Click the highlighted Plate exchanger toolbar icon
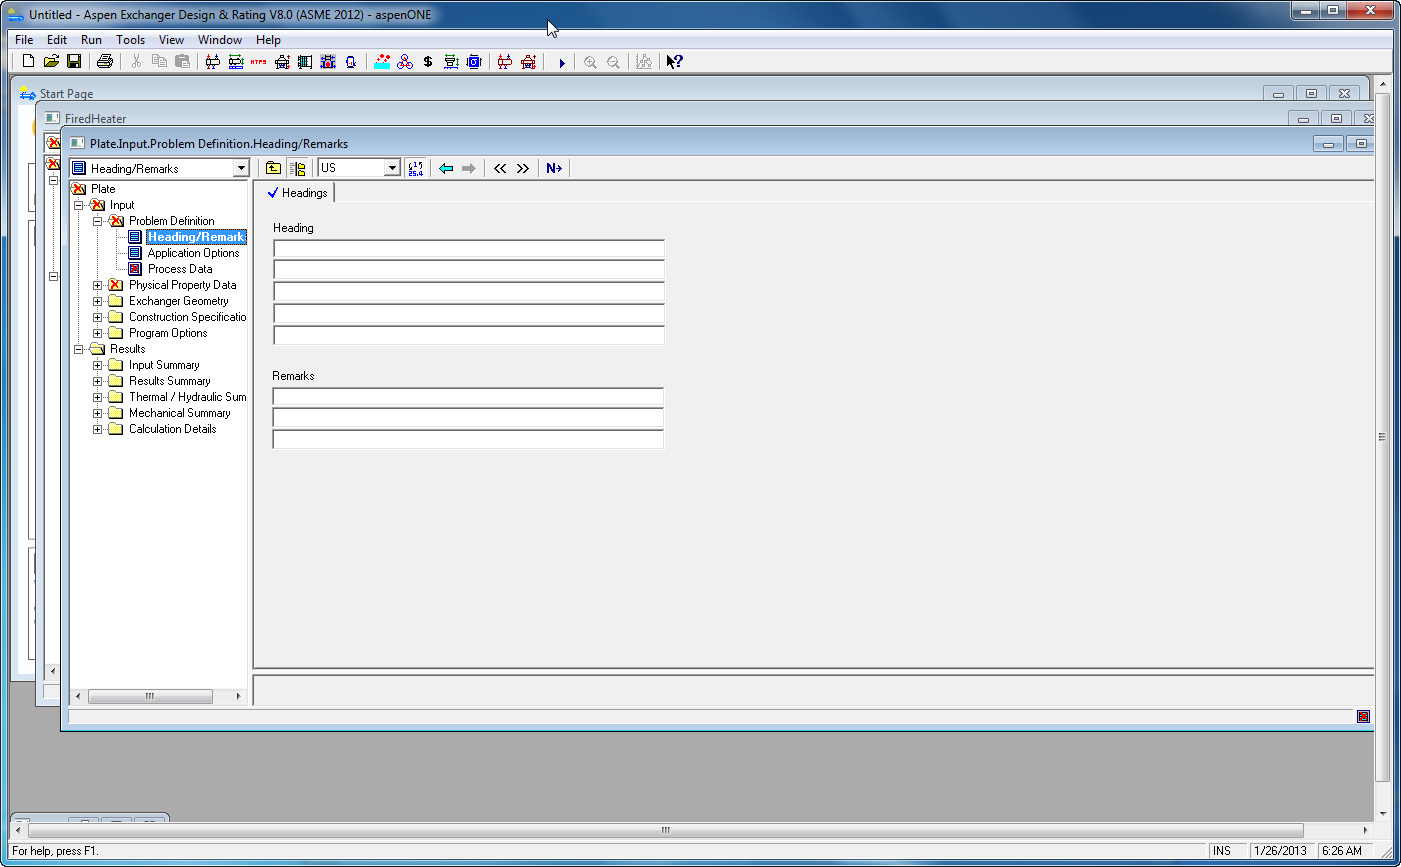Image resolution: width=1401 pixels, height=867 pixels. (327, 61)
